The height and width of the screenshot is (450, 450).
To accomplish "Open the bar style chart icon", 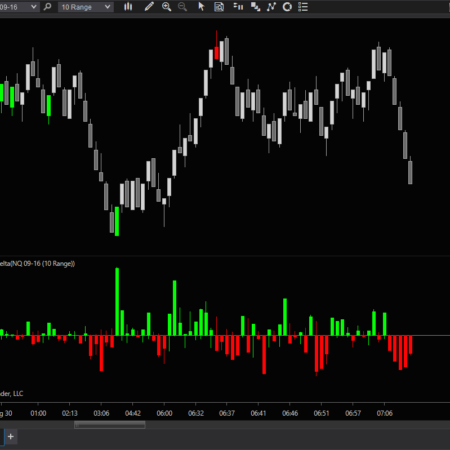I will [x=128, y=7].
